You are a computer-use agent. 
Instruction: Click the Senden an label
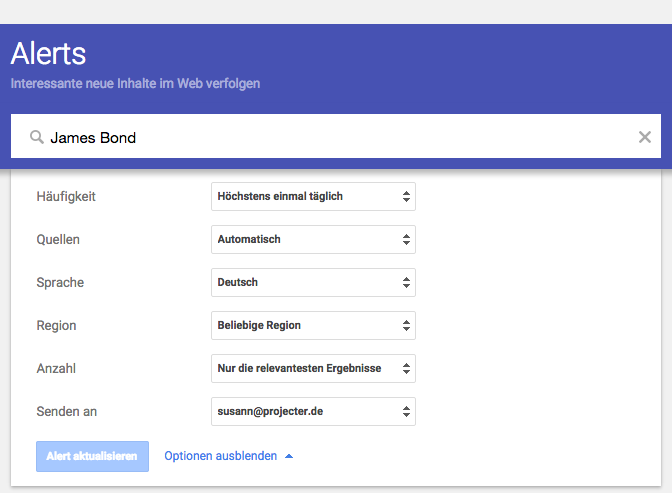tap(66, 412)
